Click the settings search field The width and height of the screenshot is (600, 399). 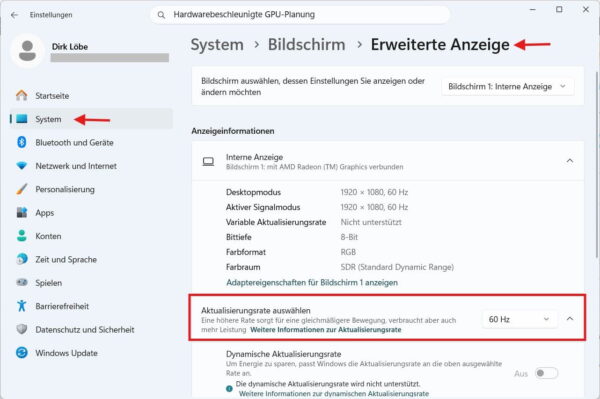tap(300, 15)
